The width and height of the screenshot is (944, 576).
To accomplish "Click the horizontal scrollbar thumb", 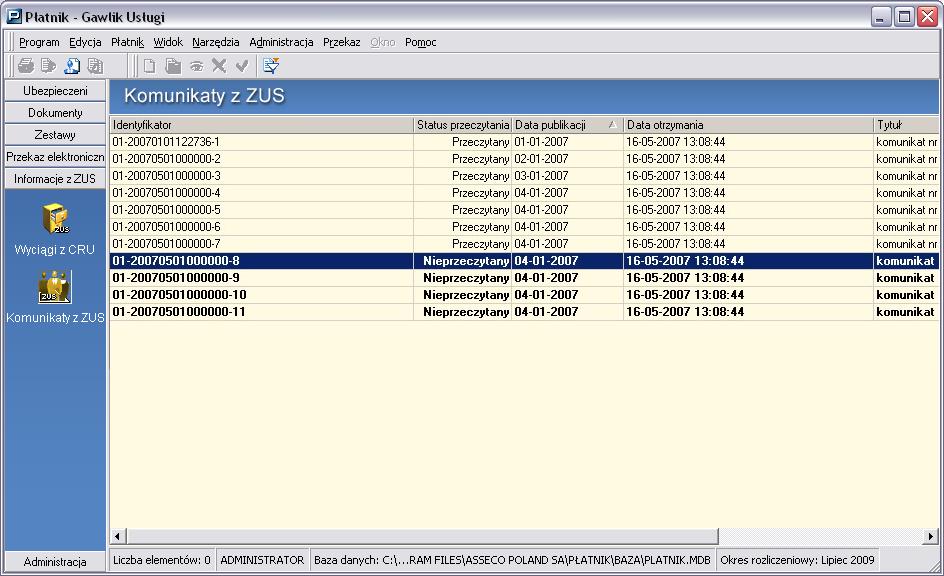I will [422, 536].
